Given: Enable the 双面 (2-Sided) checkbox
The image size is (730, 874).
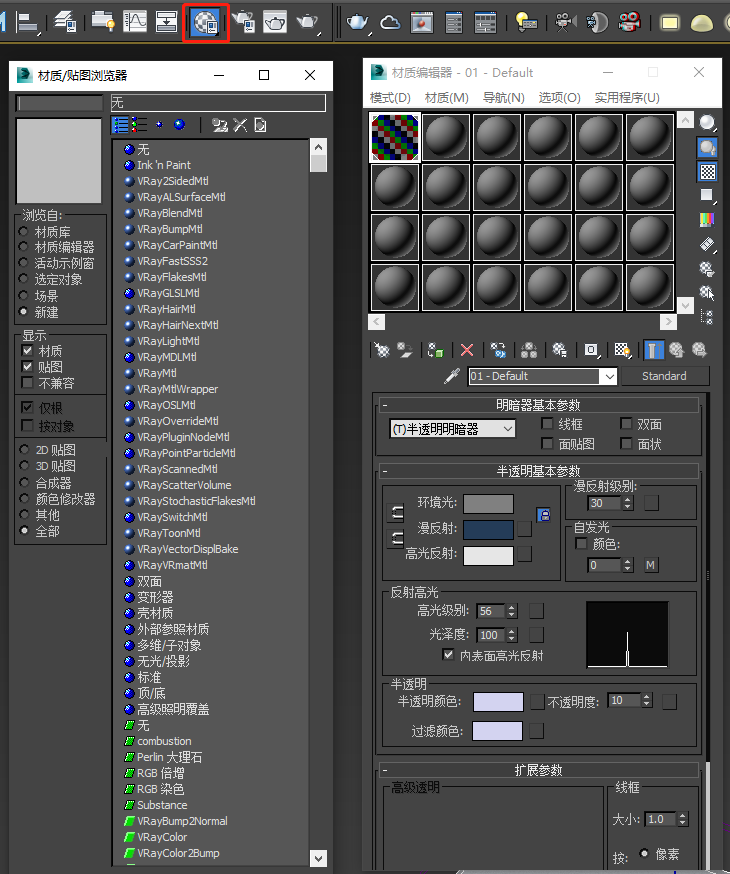Looking at the screenshot, I should (x=627, y=424).
